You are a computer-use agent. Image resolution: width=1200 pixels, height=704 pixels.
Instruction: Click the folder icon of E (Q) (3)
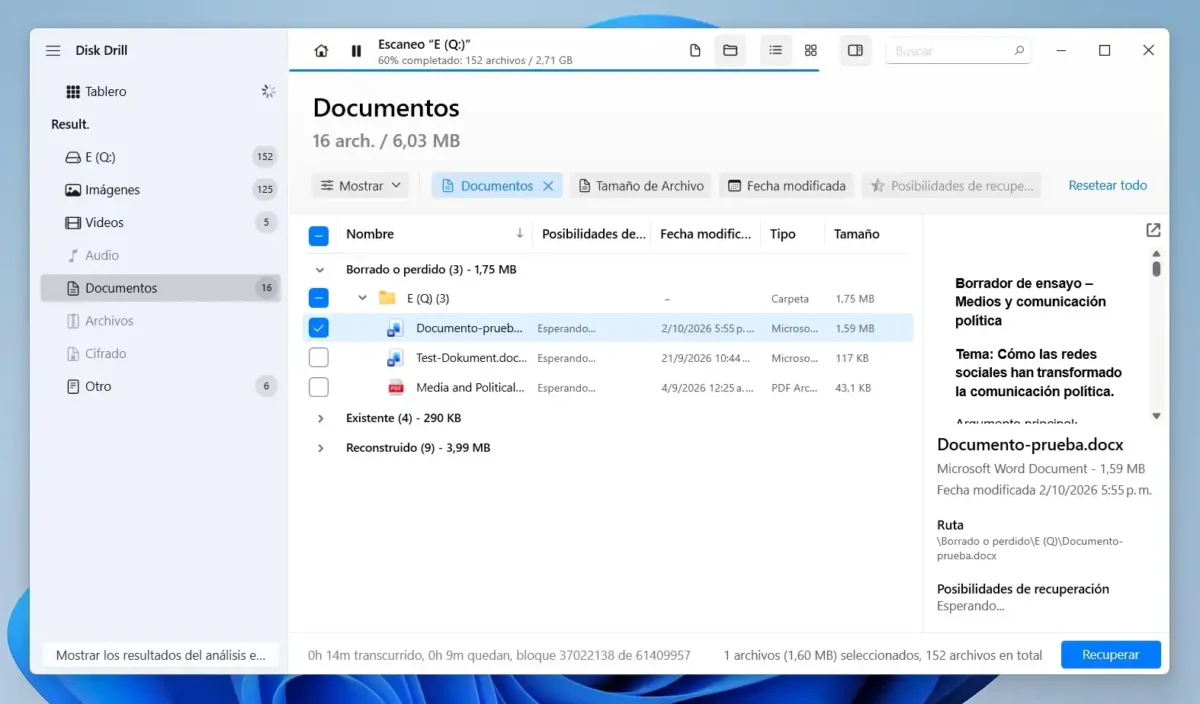coord(387,298)
